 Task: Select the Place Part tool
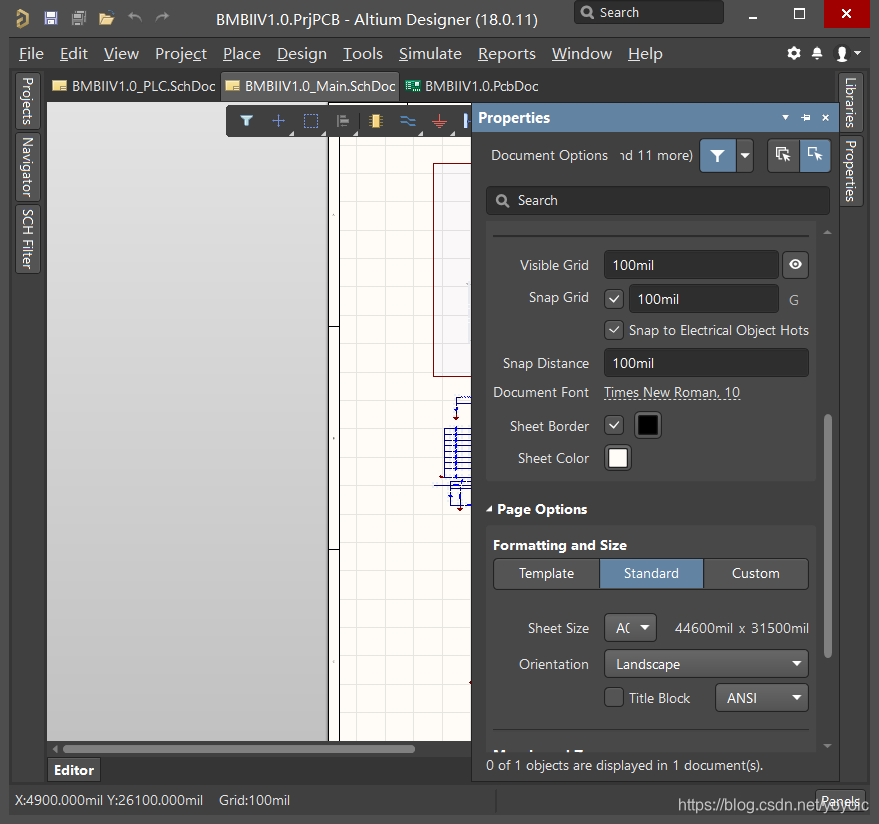(x=376, y=121)
